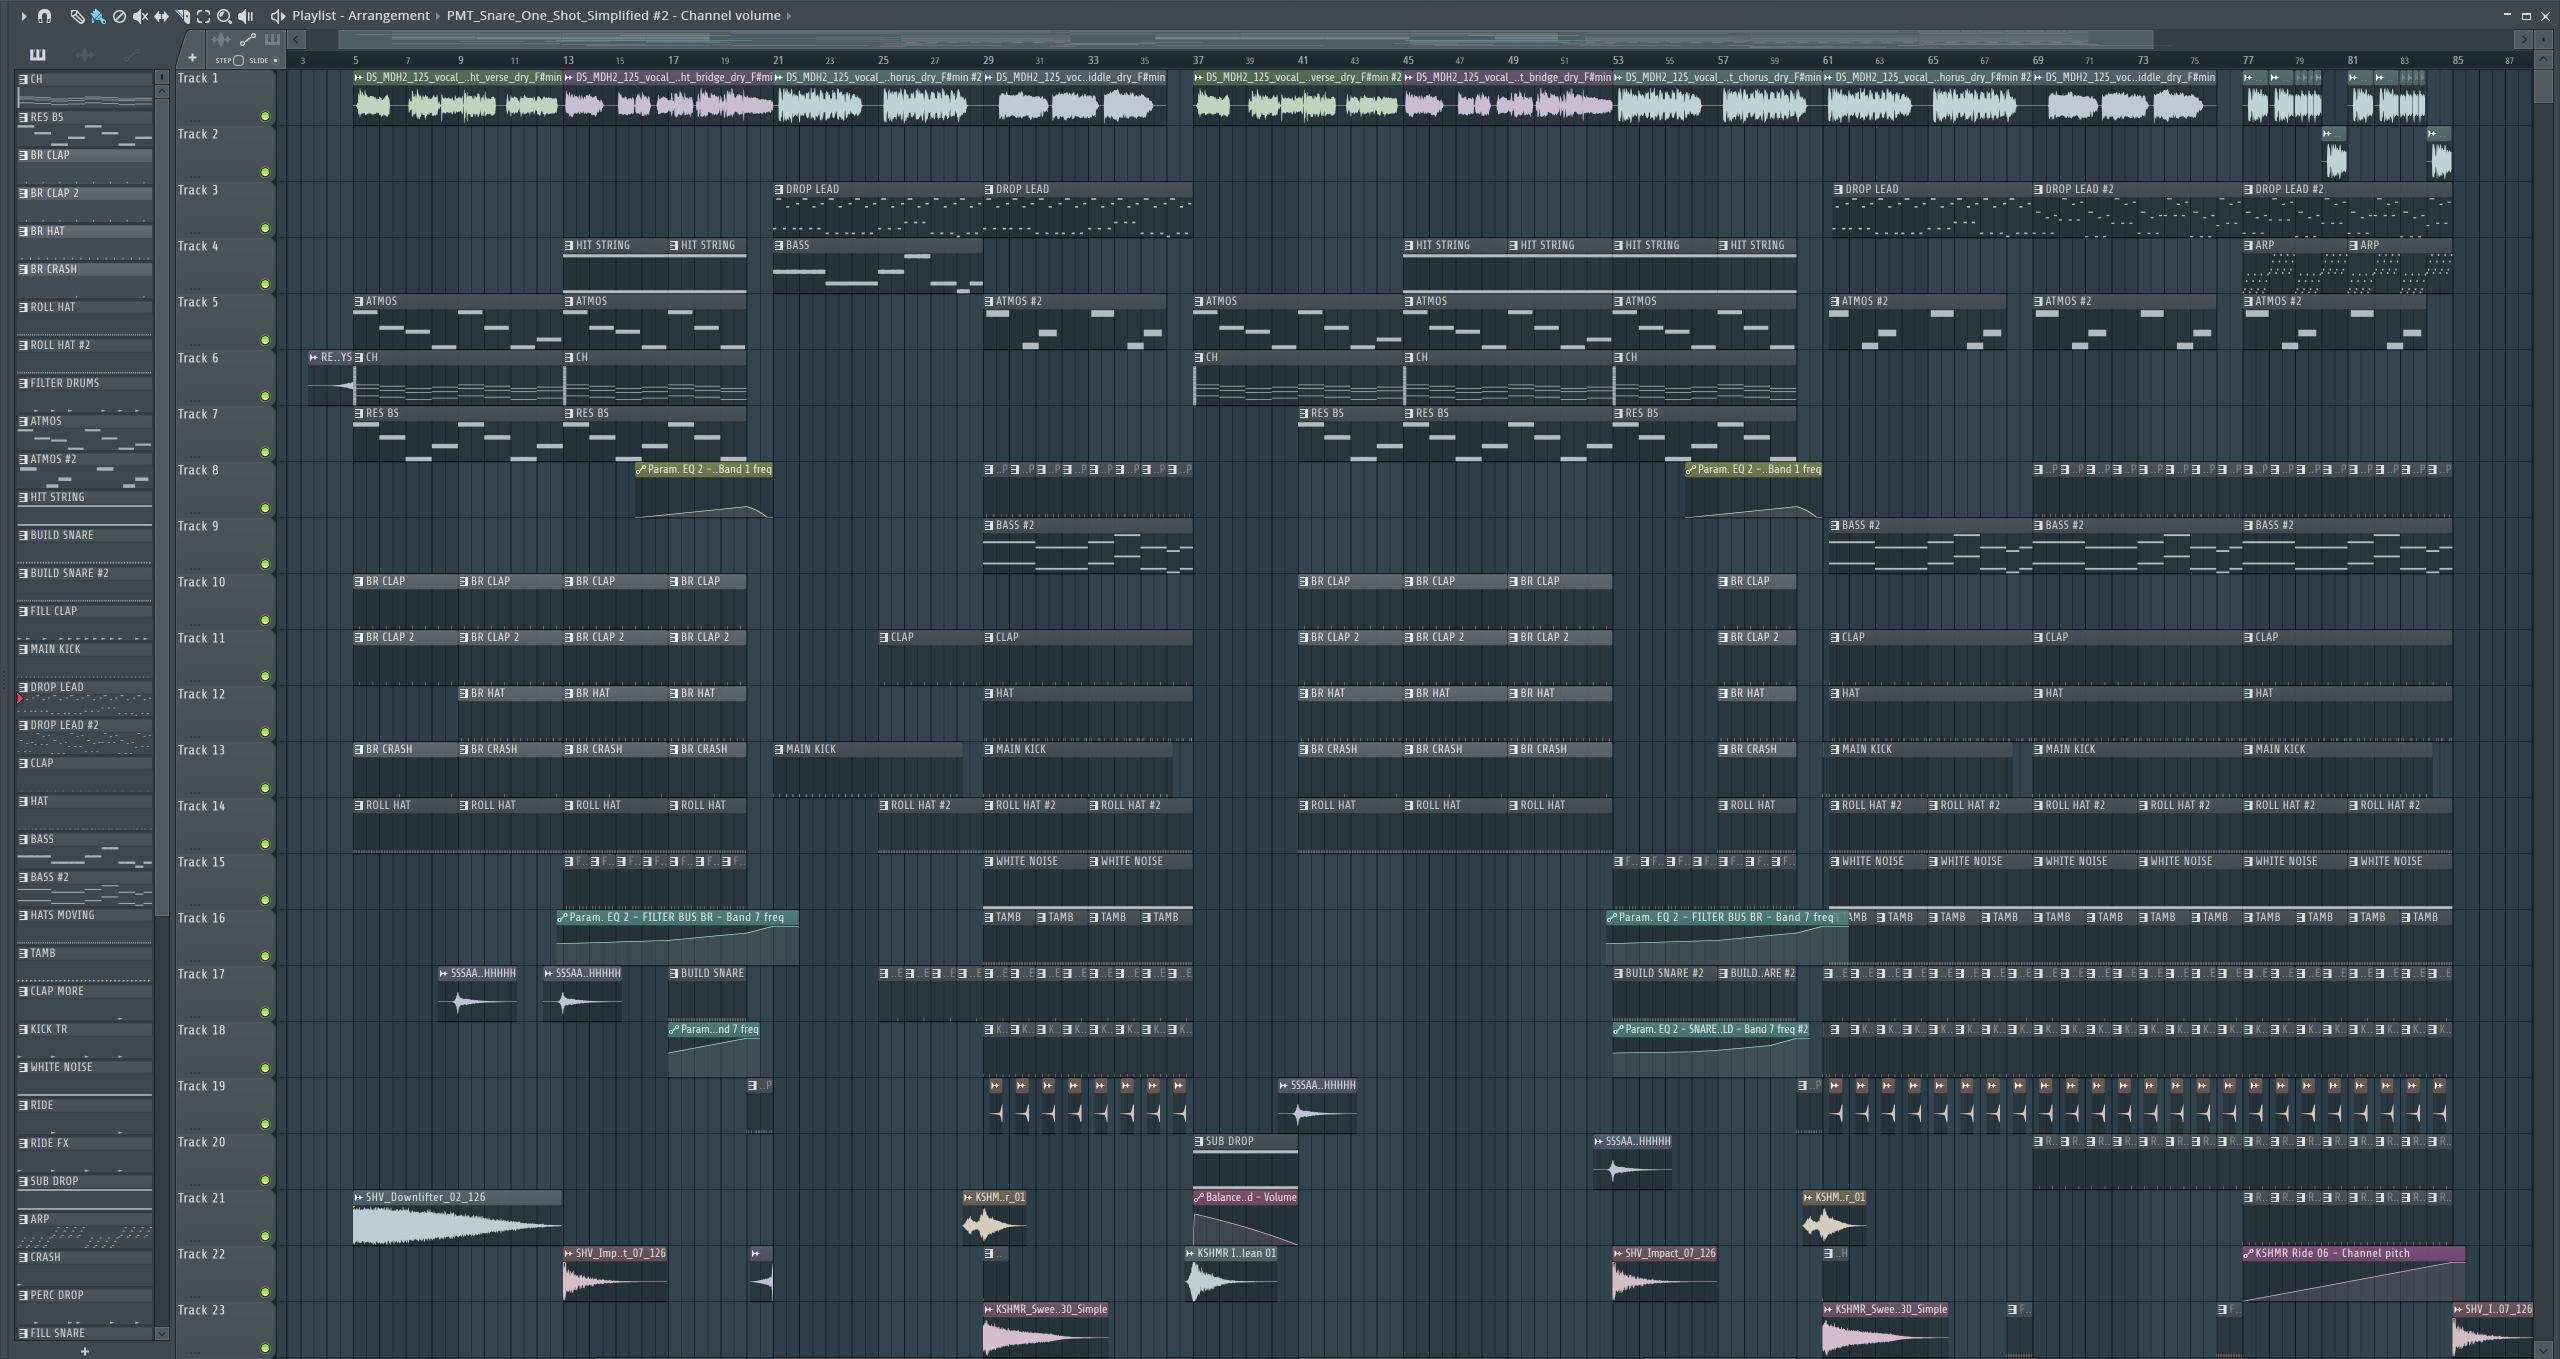The width and height of the screenshot is (2560, 1359).
Task: Select the Slip tool
Action: (161, 16)
